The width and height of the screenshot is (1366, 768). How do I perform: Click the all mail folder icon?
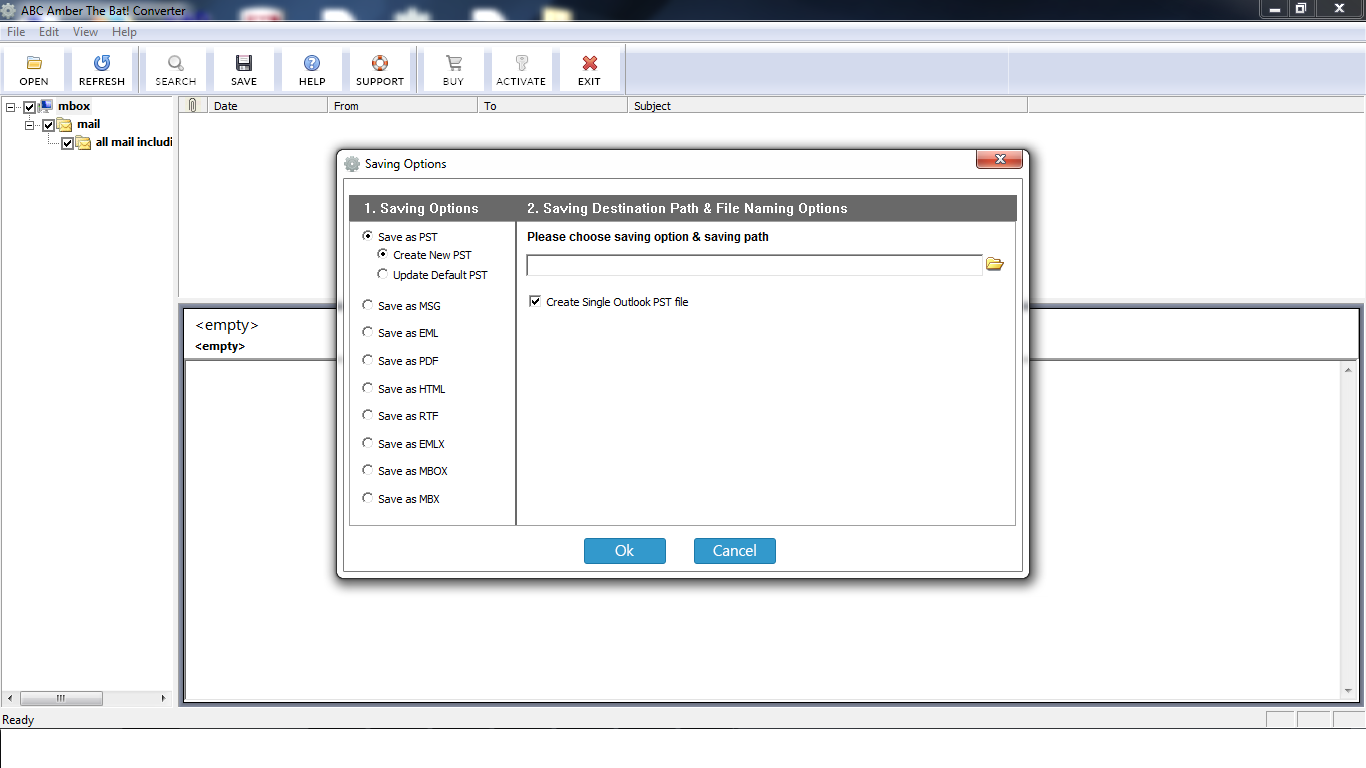84,143
